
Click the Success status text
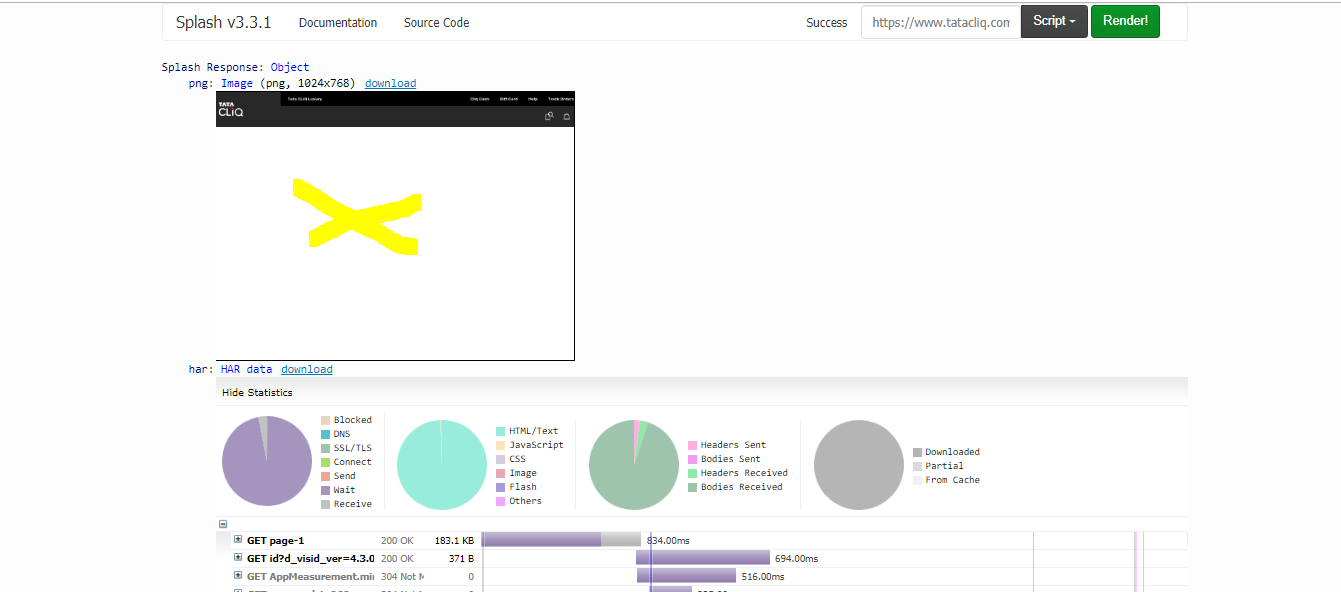coord(826,22)
